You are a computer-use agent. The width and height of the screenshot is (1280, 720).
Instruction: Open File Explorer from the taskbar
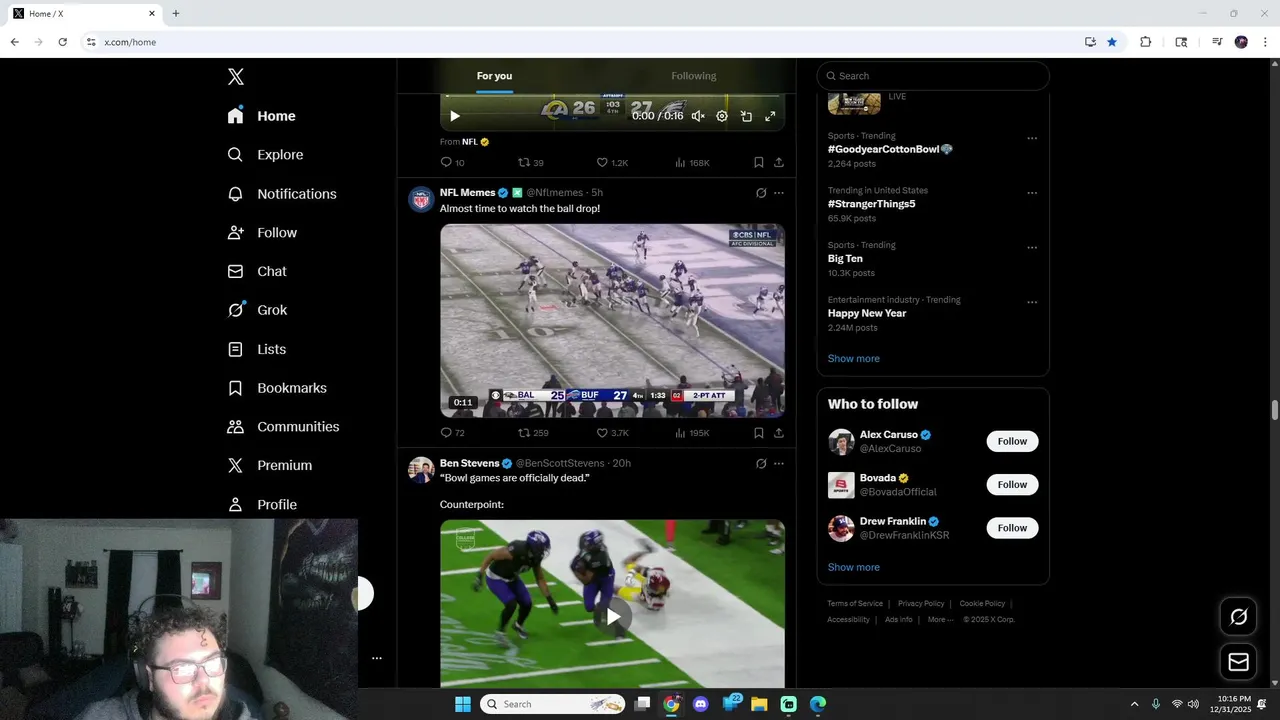click(x=759, y=704)
